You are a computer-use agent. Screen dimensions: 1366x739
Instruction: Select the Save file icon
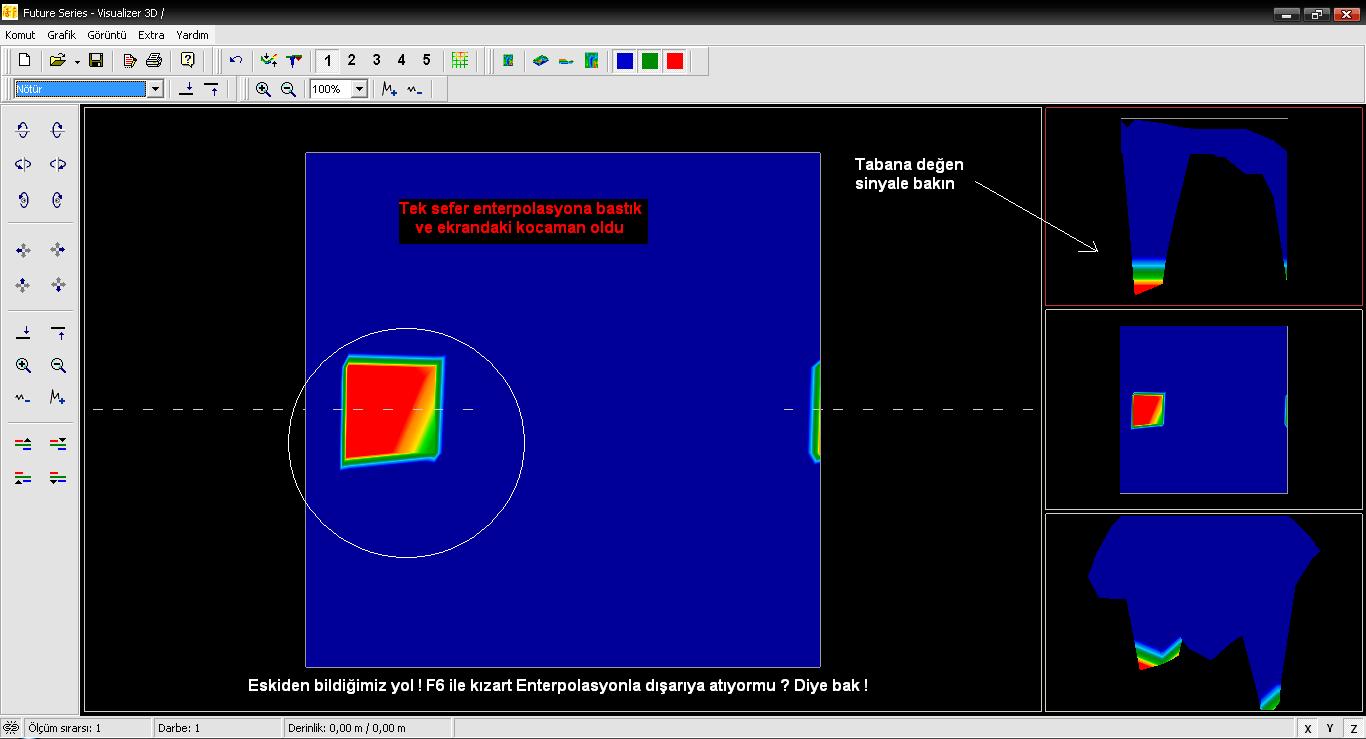[95, 60]
